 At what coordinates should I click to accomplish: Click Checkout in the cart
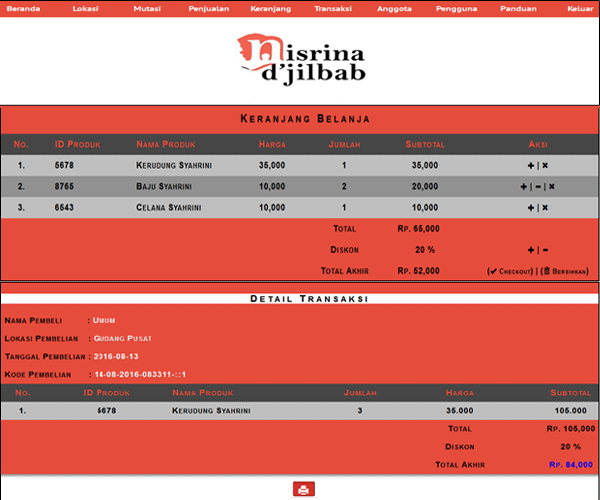tap(510, 271)
